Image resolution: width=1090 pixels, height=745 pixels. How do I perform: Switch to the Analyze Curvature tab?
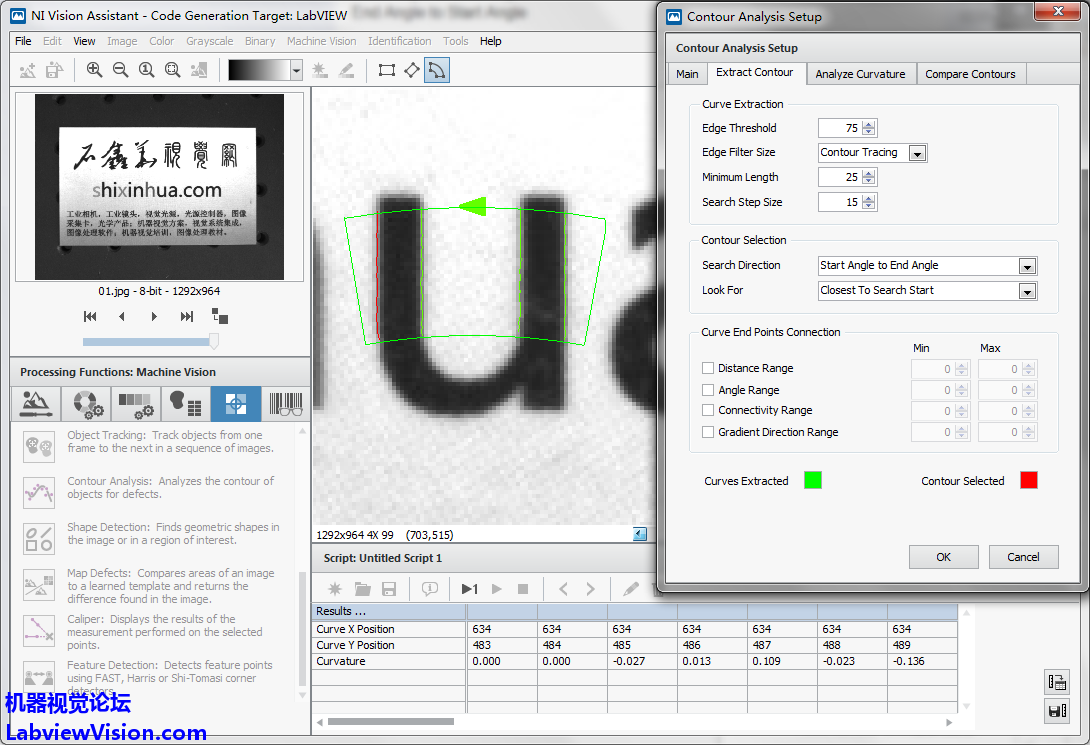click(860, 74)
